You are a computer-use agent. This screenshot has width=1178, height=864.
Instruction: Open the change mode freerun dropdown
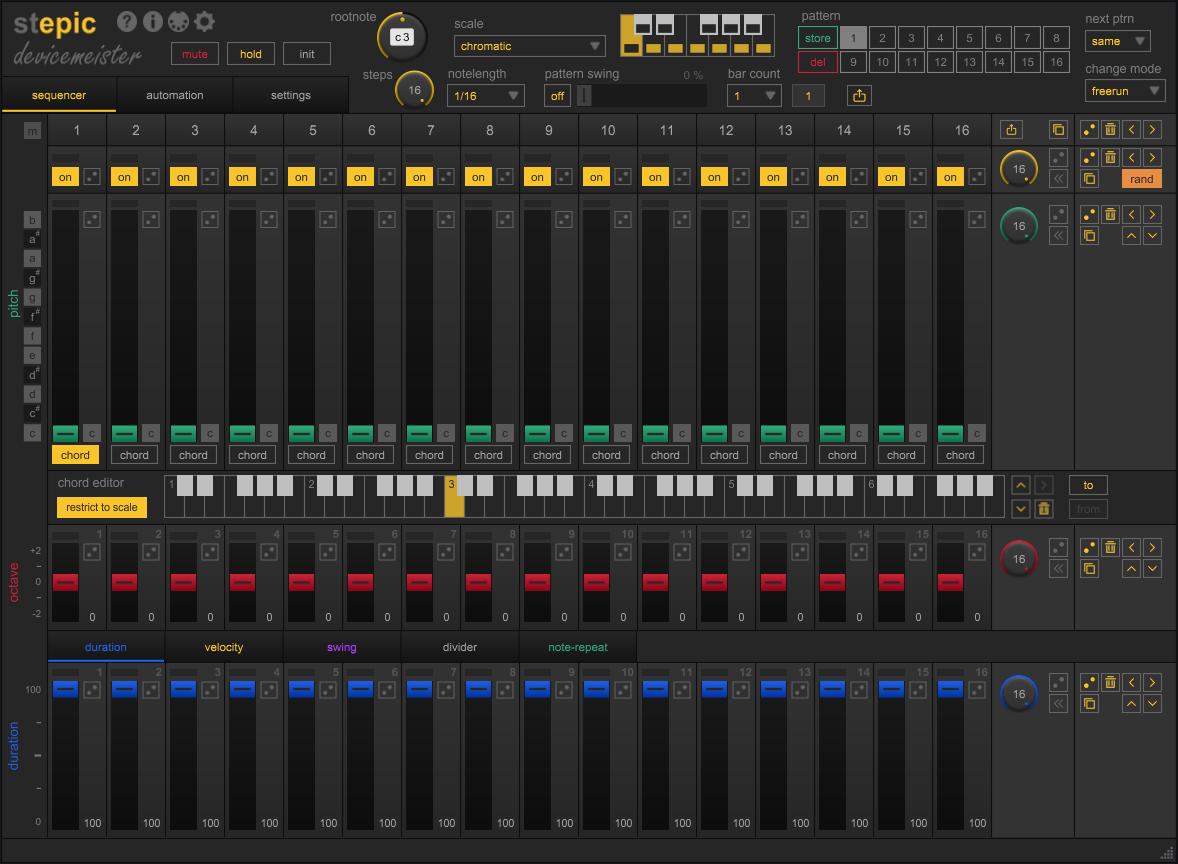pyautogui.click(x=1125, y=91)
